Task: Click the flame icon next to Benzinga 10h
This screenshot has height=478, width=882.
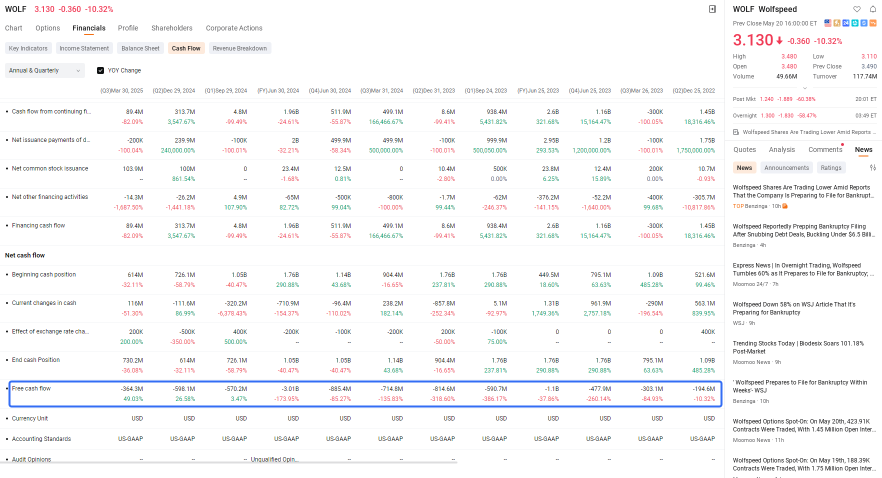Action: (x=785, y=206)
